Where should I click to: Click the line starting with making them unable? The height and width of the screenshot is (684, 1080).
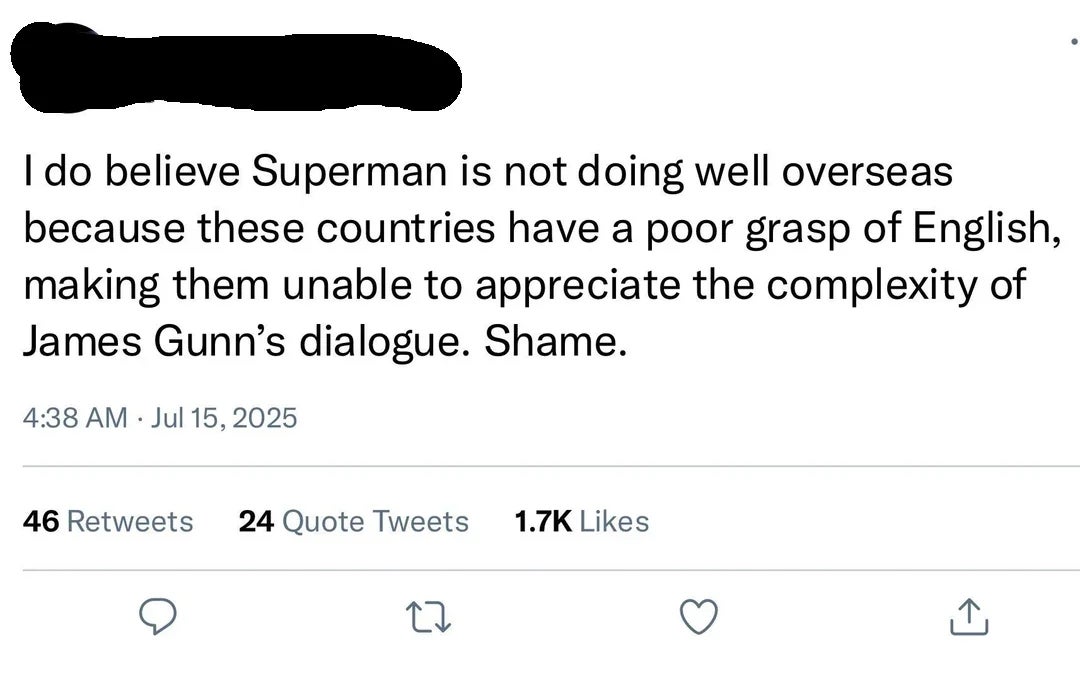pos(525,286)
